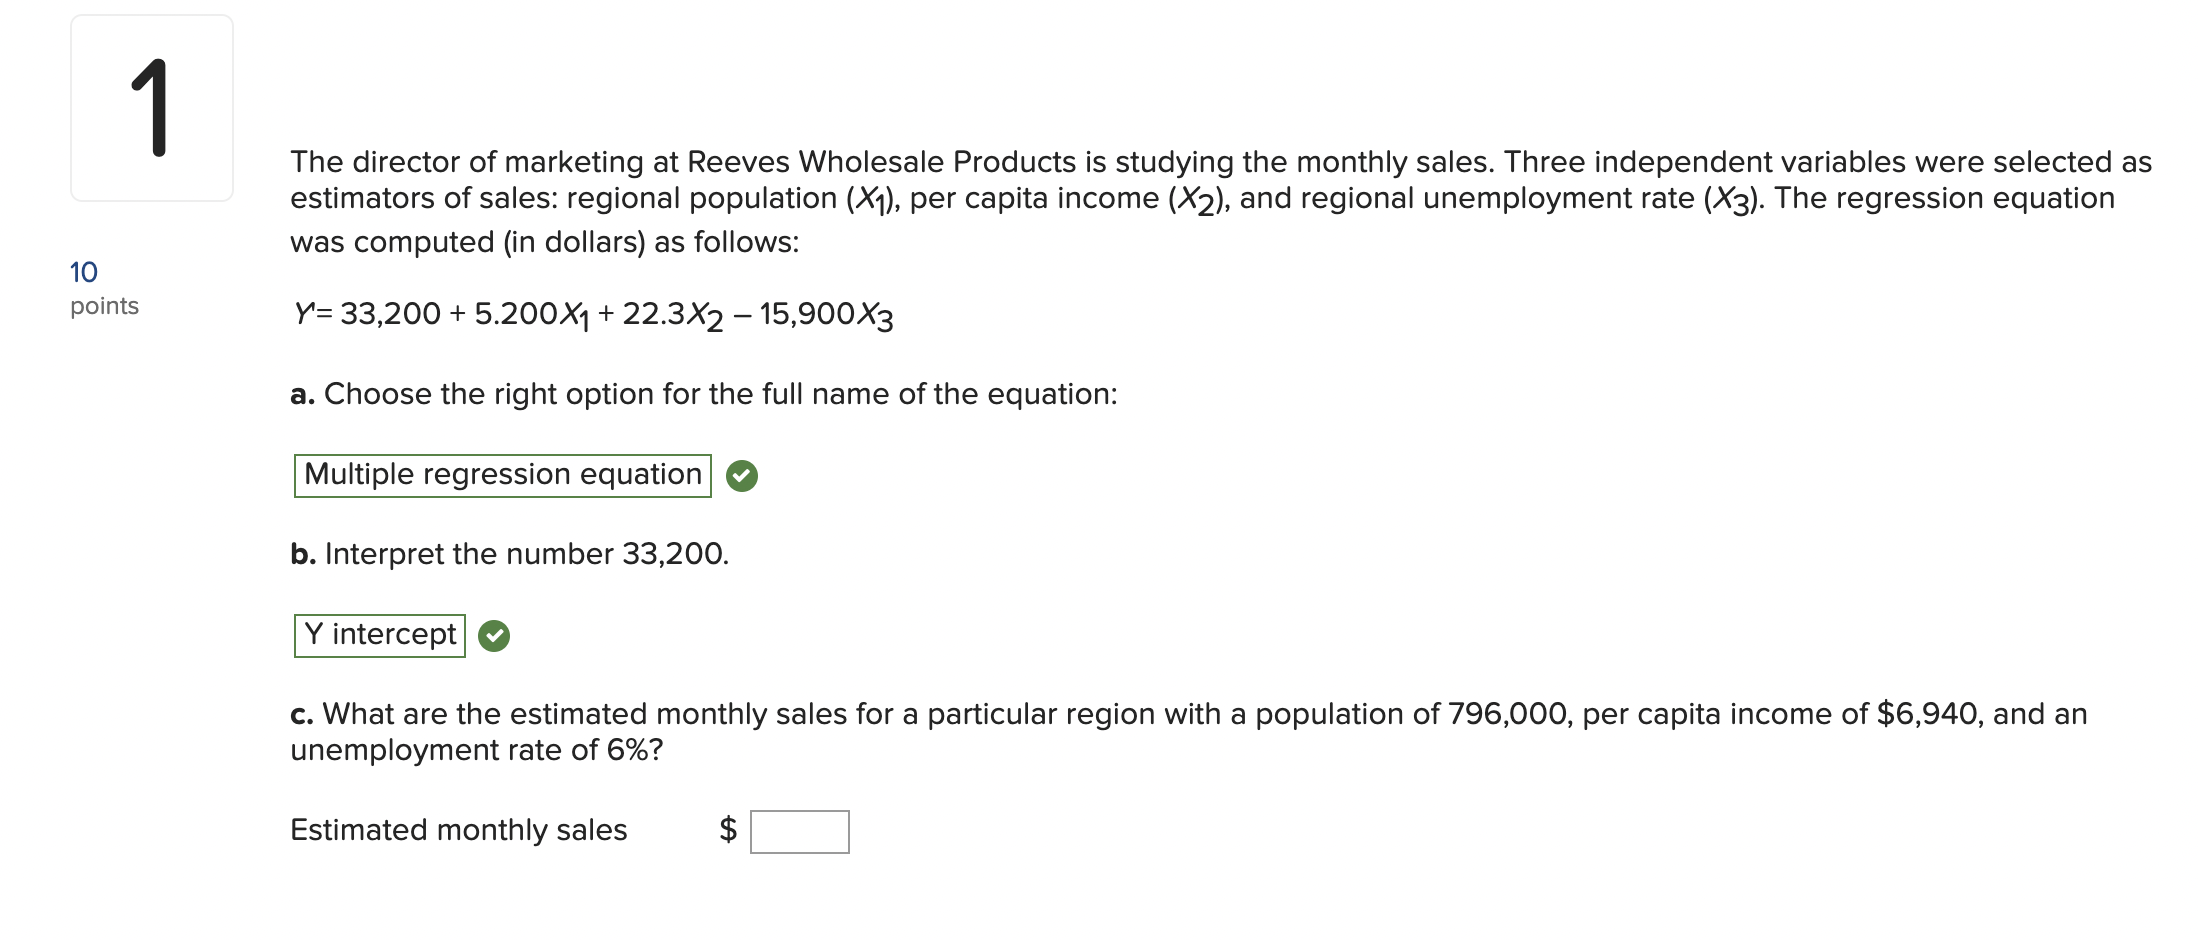Open the Multiple regression equation dropdown
This screenshot has height=940, width=2198.
(503, 476)
